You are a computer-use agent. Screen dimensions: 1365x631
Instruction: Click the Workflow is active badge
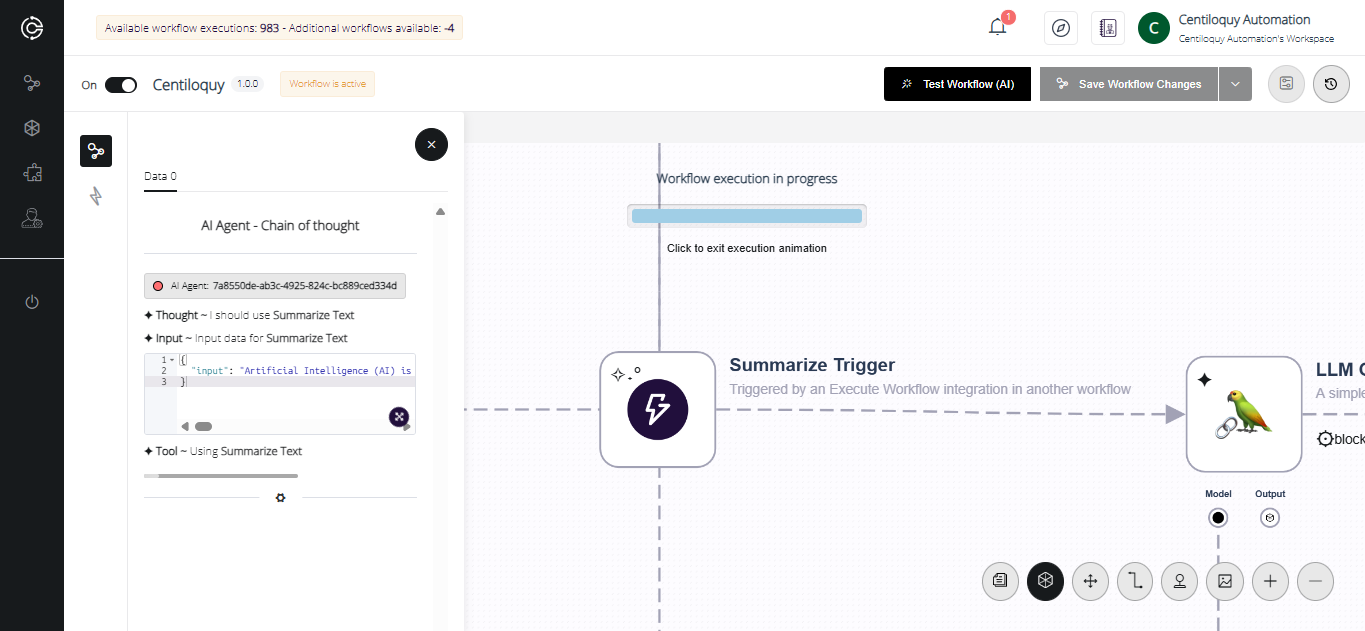tap(327, 84)
